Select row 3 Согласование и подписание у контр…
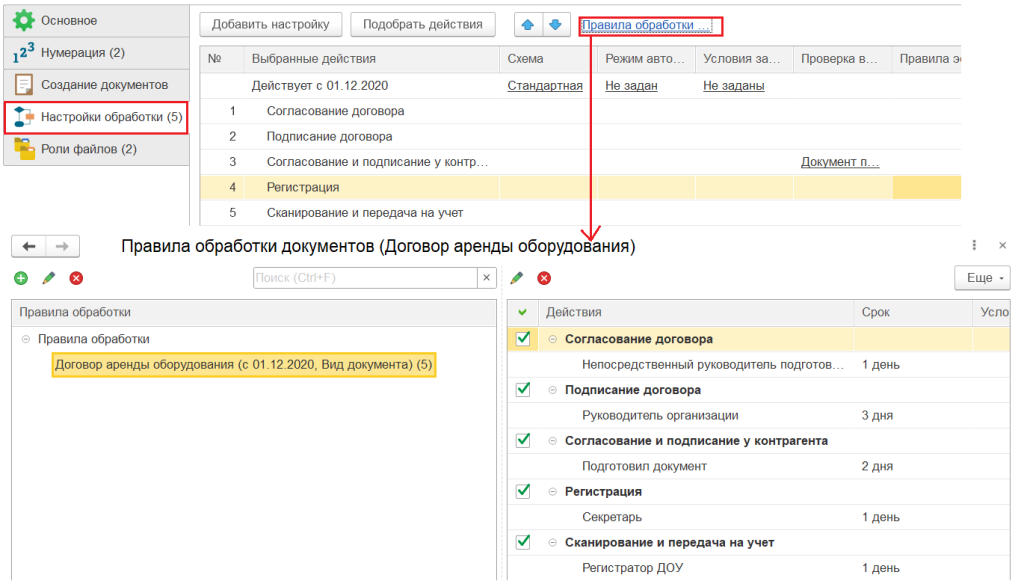Viewport: 1024px width, 584px height. pos(580,162)
